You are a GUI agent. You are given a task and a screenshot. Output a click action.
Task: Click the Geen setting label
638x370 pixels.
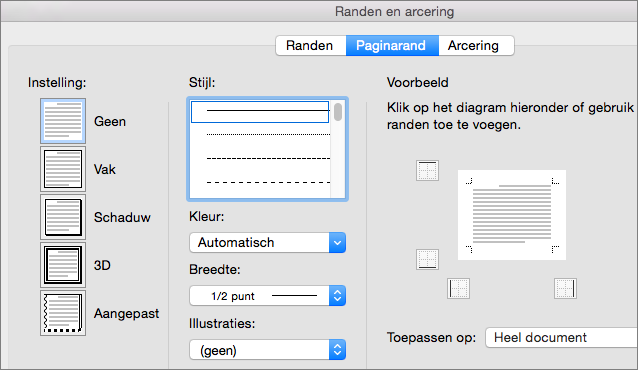pos(110,121)
